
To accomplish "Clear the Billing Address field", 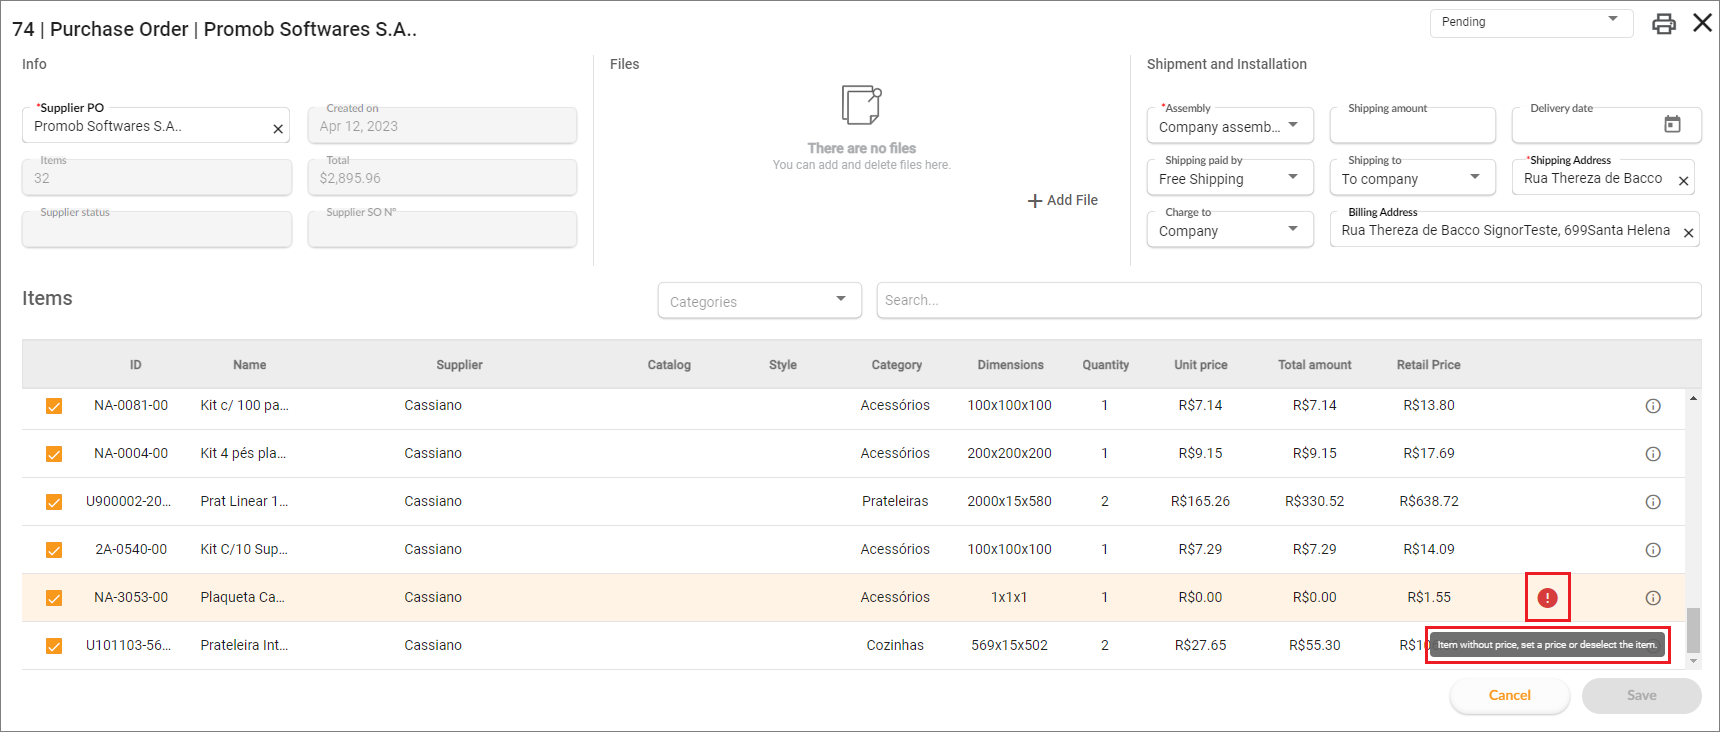I will (x=1688, y=233).
